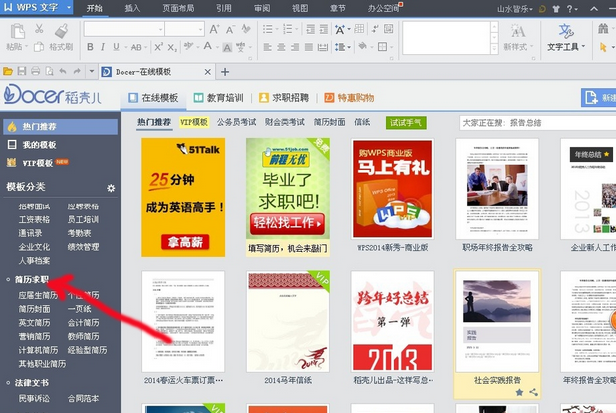616x413 pixels.
Task: Favorite the 社会实践报告 template with star
Action: [519, 392]
